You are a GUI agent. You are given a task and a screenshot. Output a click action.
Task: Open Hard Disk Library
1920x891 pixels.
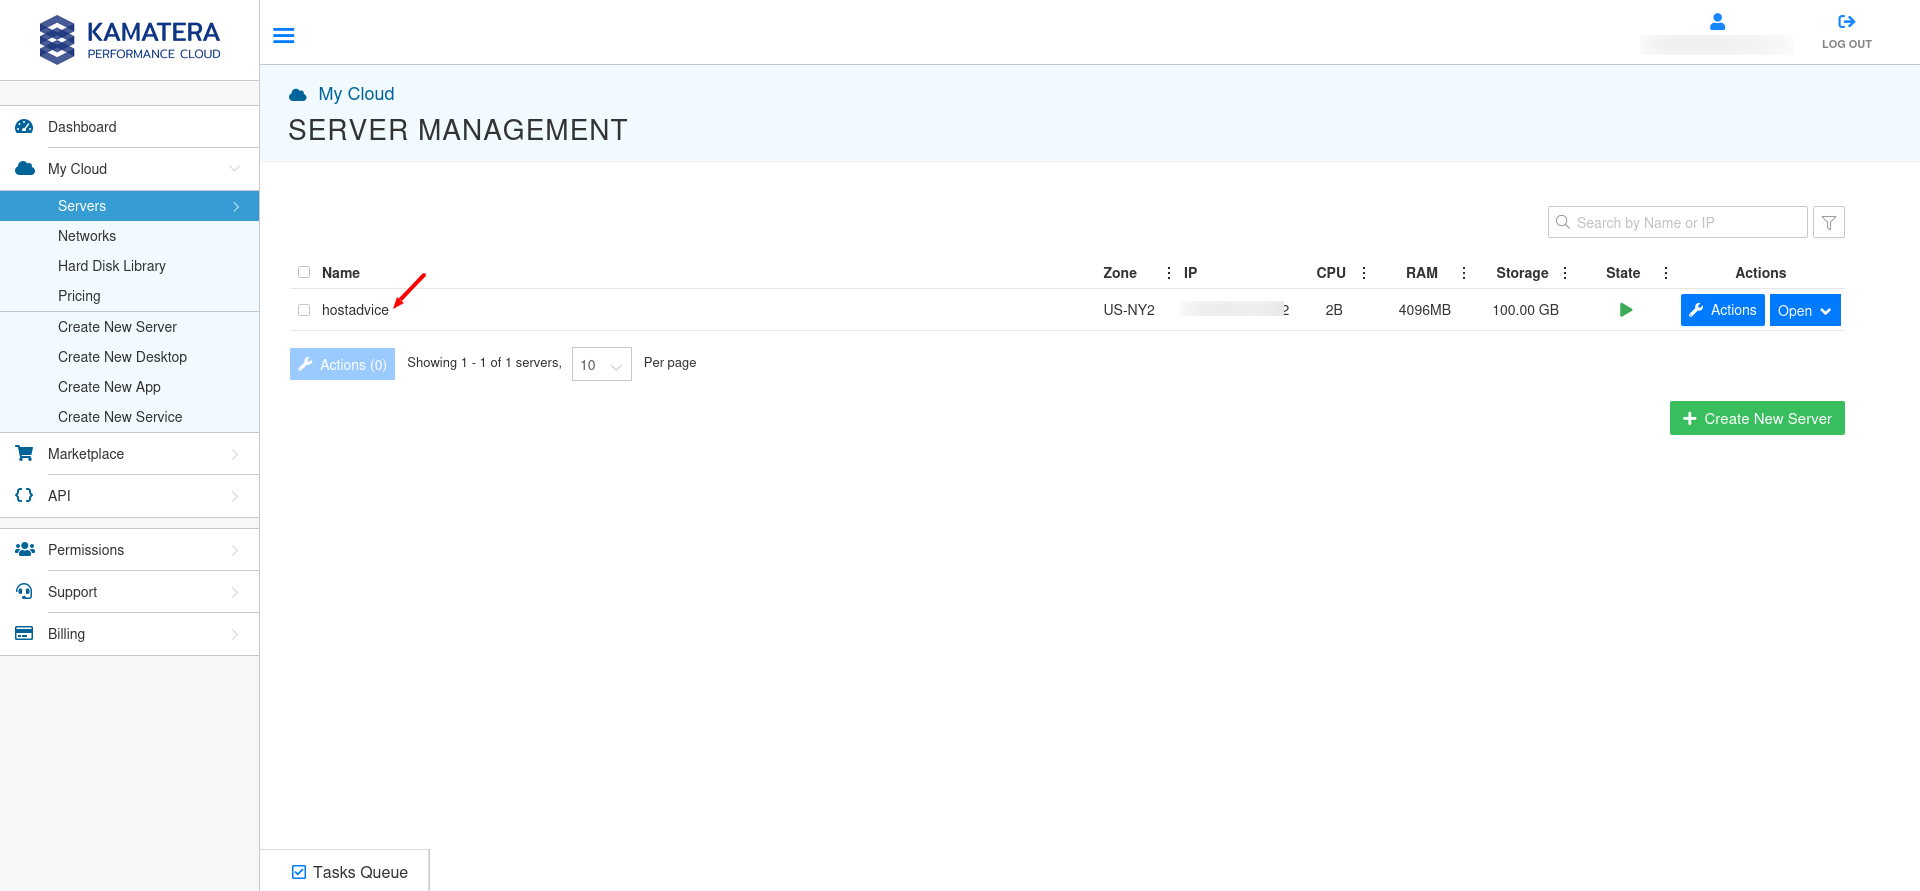112,266
